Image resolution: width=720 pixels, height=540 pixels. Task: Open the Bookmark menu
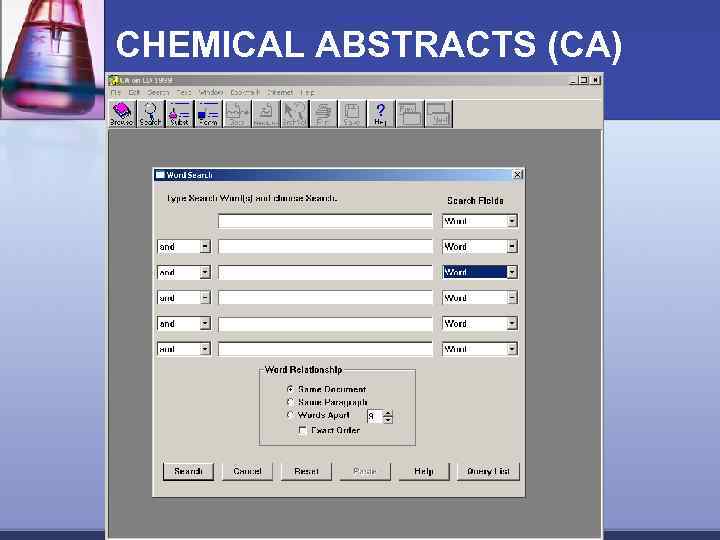pos(245,92)
